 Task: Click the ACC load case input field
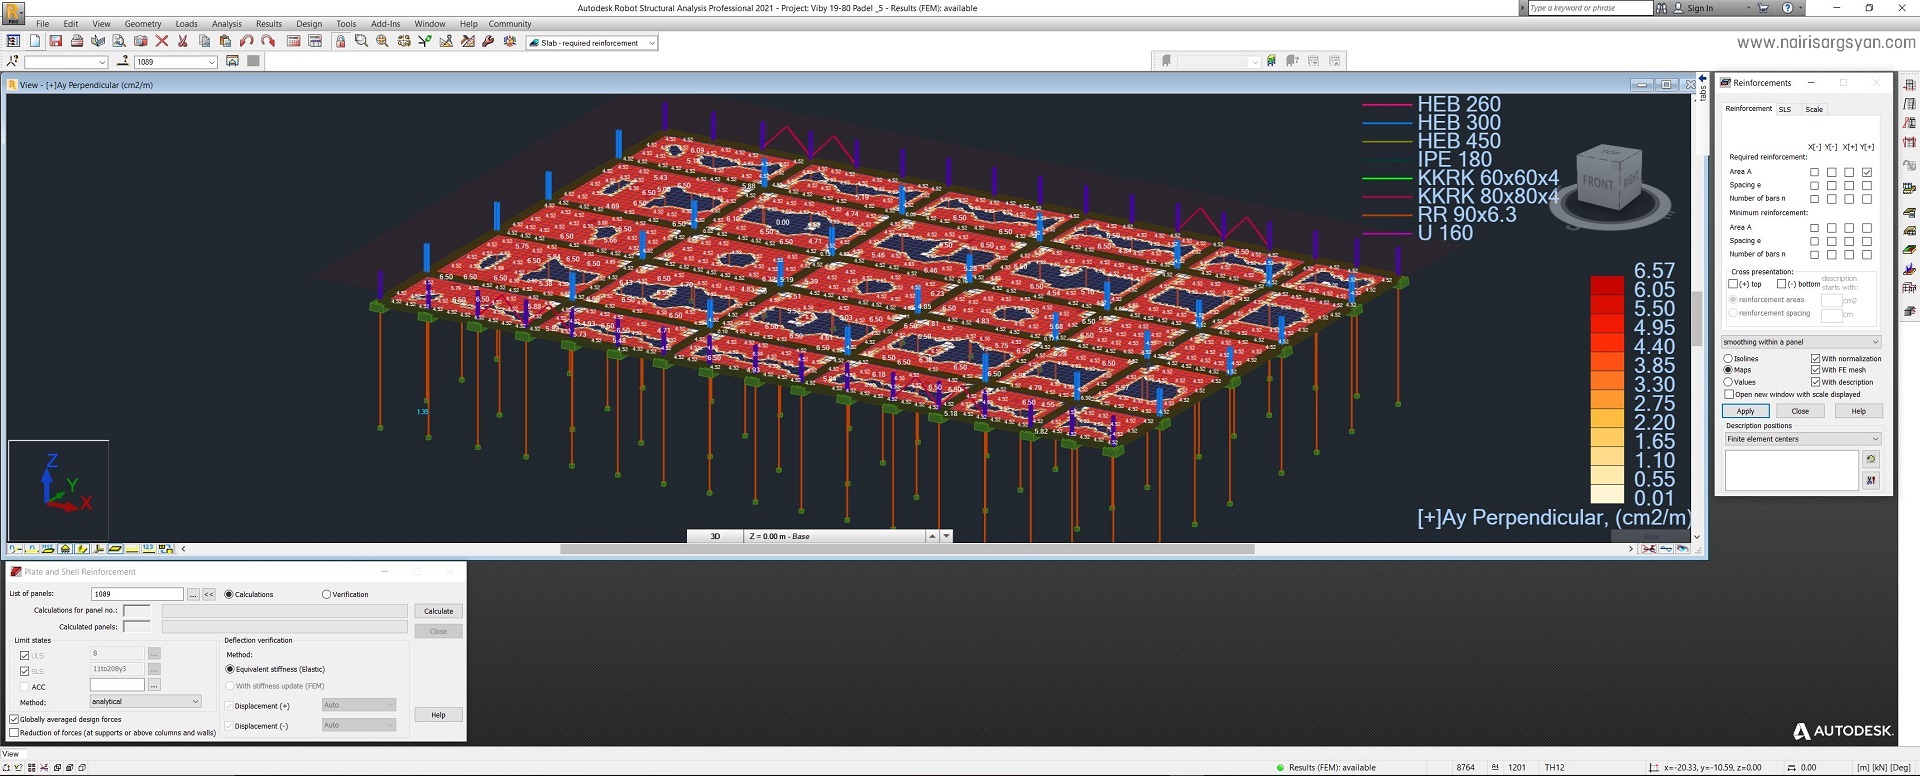pyautogui.click(x=117, y=685)
